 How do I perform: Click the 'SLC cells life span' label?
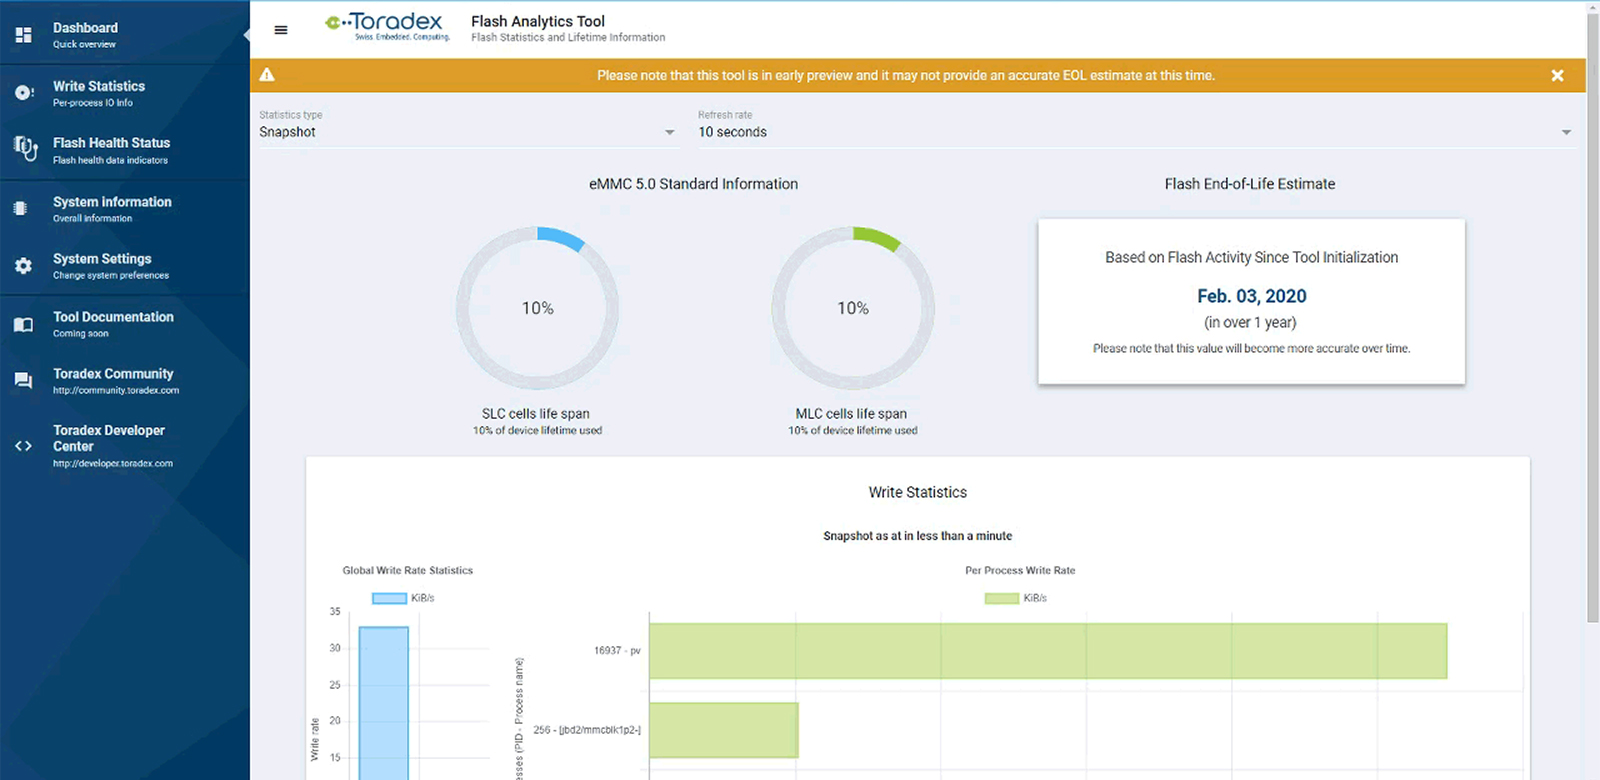536,414
